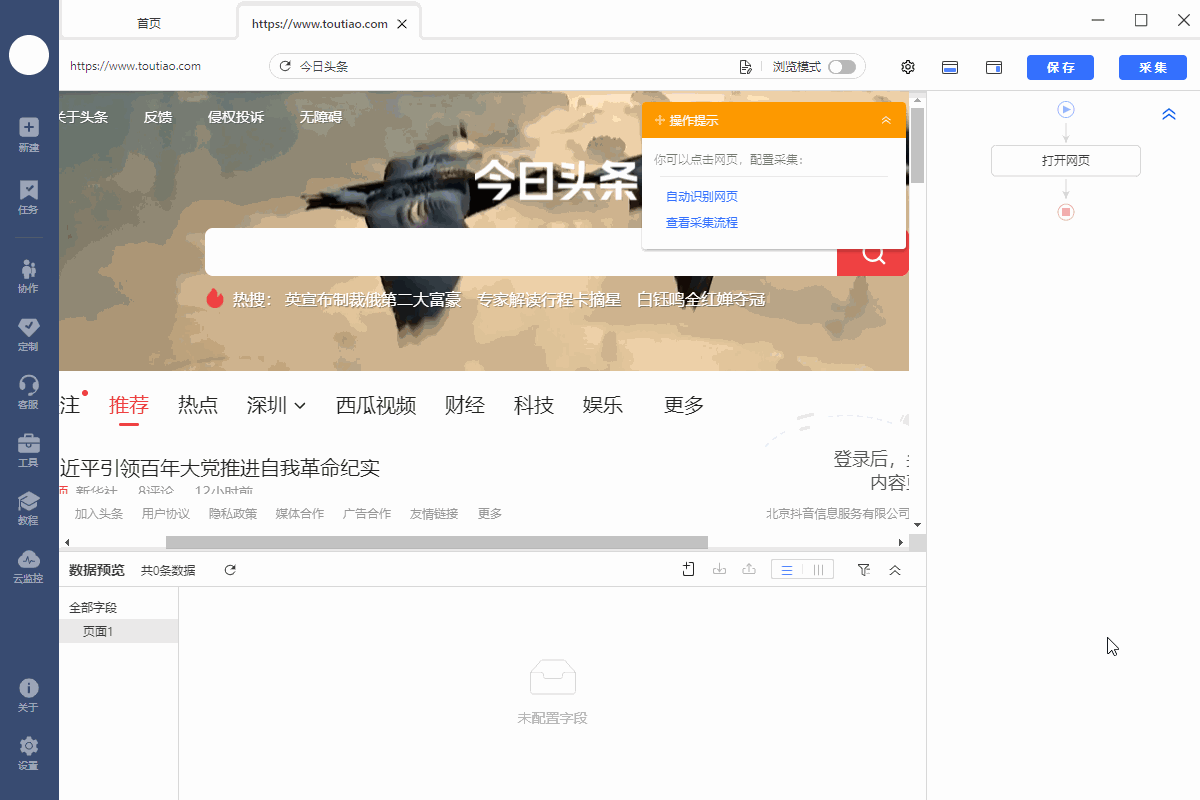Switch data preview to horizontal rows view
Image resolution: width=1200 pixels, height=800 pixels.
click(787, 570)
